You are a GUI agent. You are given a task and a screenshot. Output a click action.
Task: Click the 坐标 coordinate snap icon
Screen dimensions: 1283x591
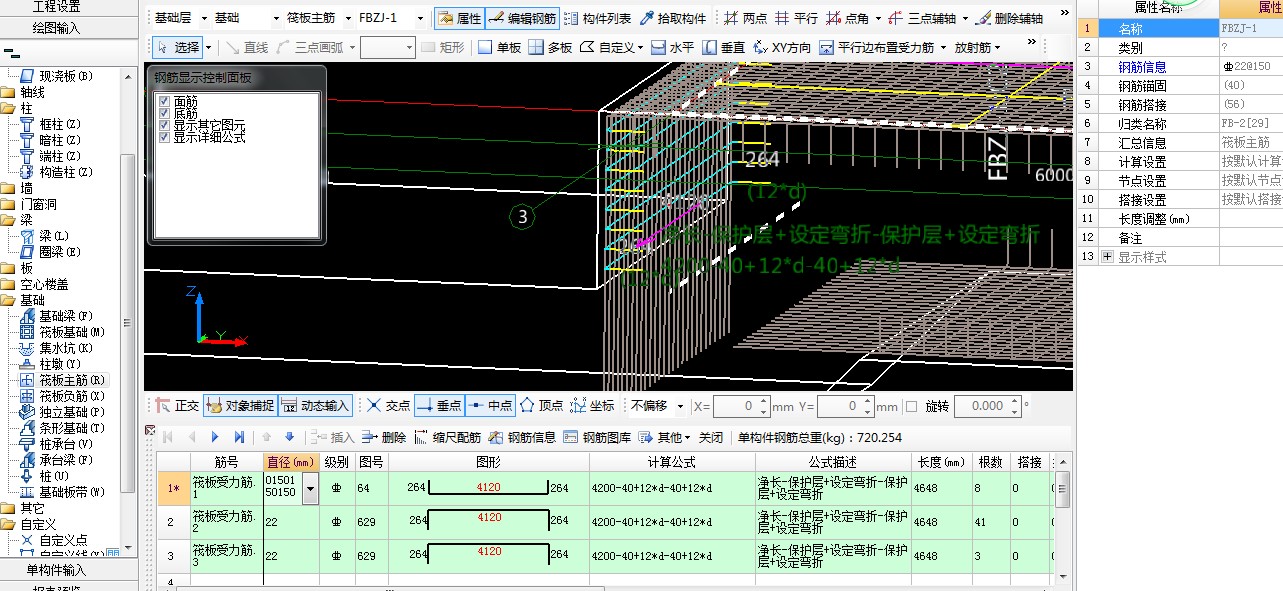tap(592, 406)
